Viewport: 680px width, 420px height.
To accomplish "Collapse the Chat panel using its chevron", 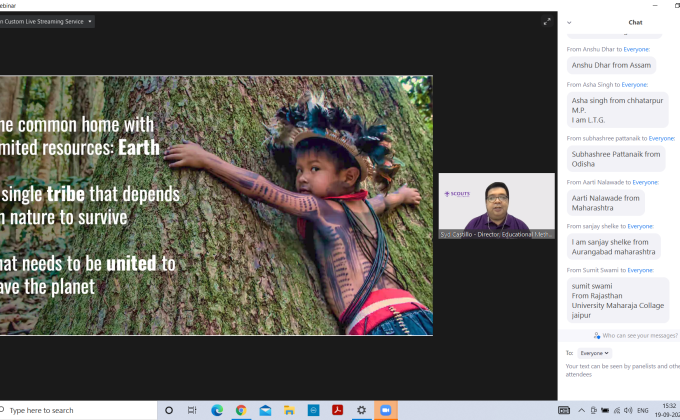I will click(x=569, y=22).
